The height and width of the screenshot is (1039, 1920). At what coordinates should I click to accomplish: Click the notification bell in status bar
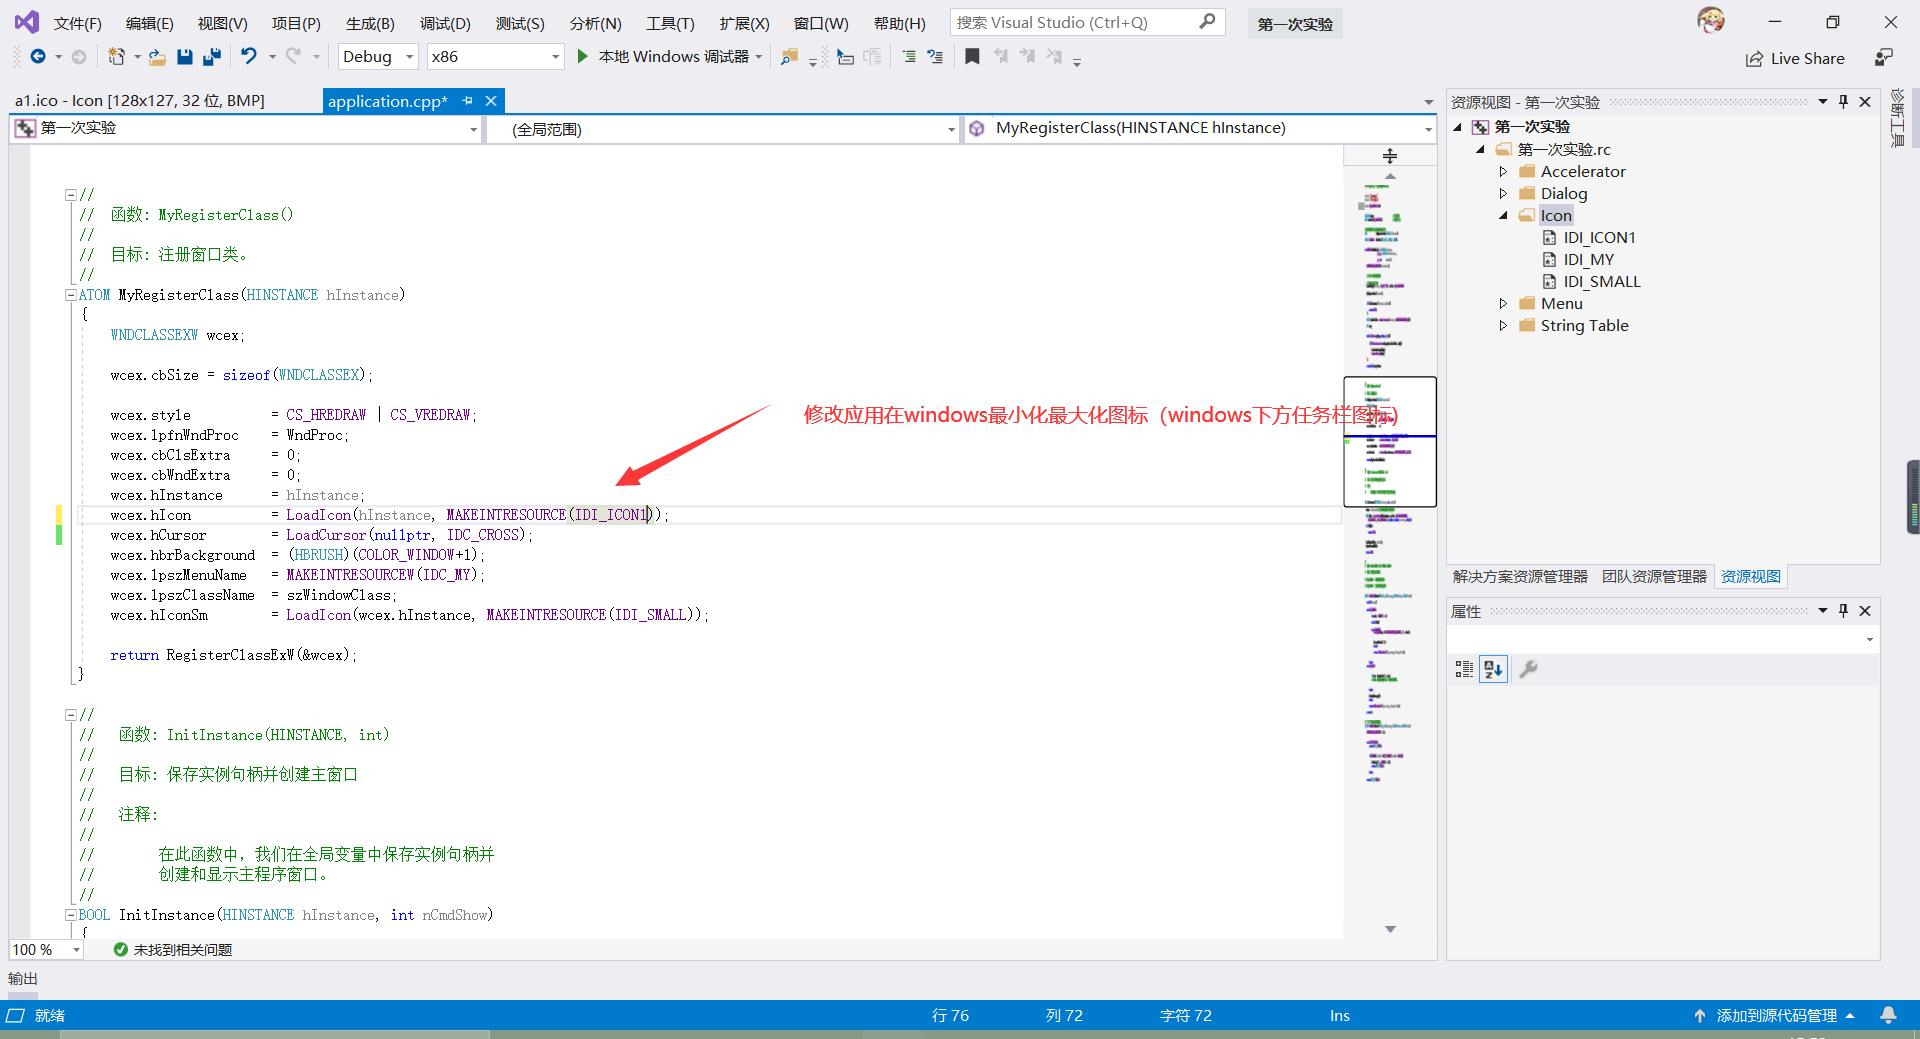tap(1888, 1015)
